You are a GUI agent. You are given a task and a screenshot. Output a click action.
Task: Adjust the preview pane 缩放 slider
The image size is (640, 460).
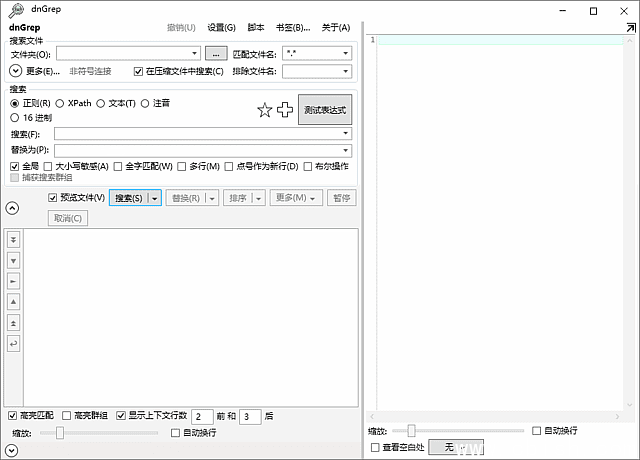411,431
